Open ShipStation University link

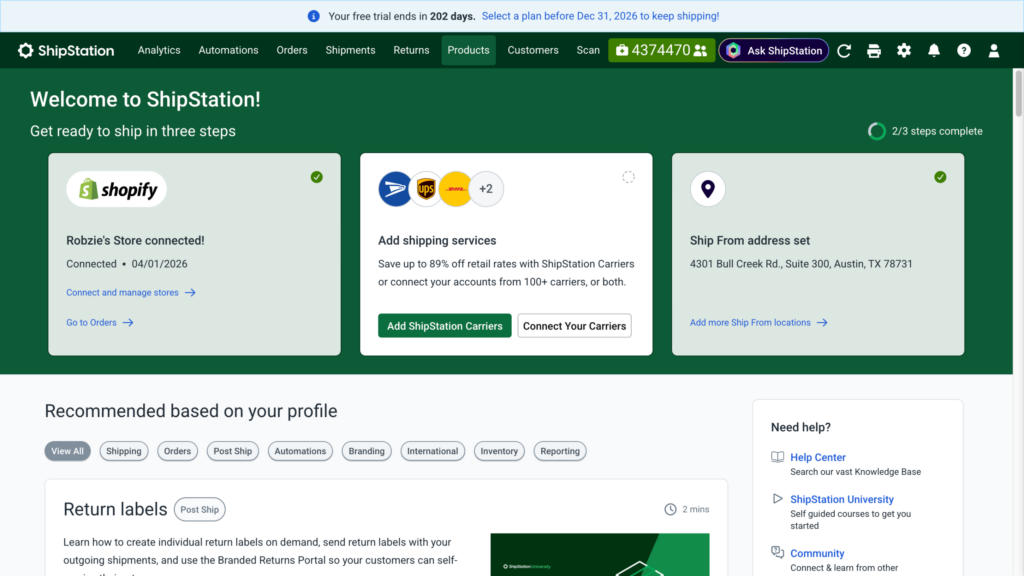[842, 499]
